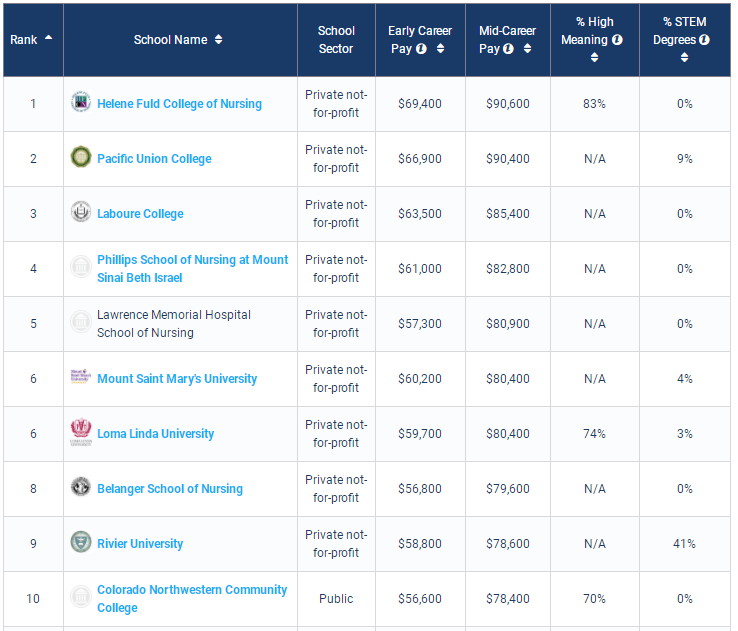
Task: Sort by % High Meaning arrows
Action: 594,57
